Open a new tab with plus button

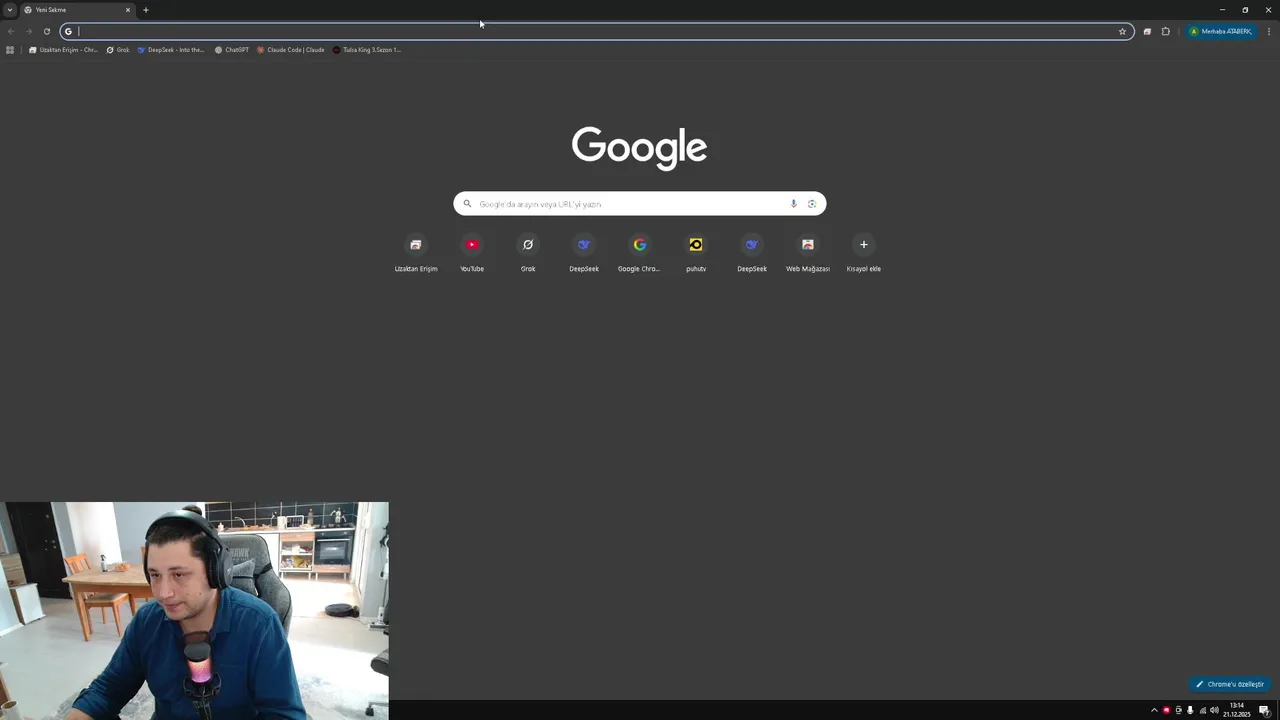146,10
